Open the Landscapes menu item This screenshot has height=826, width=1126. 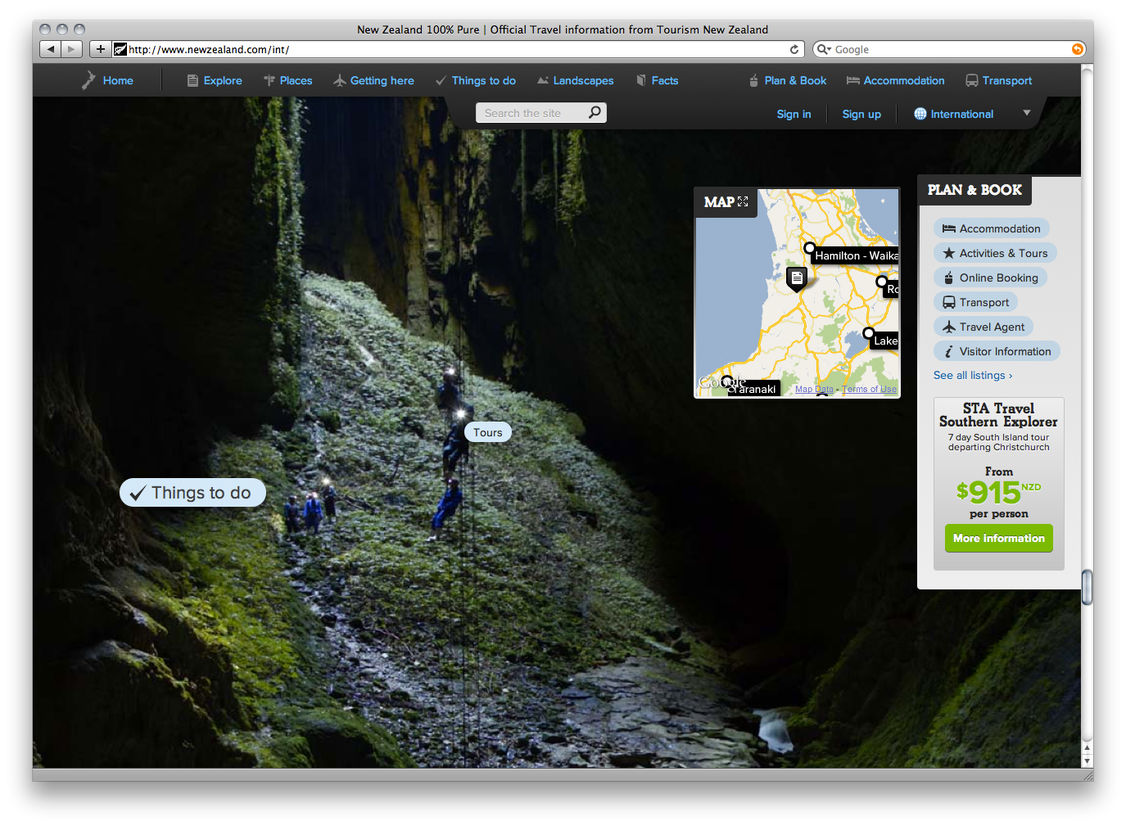575,81
